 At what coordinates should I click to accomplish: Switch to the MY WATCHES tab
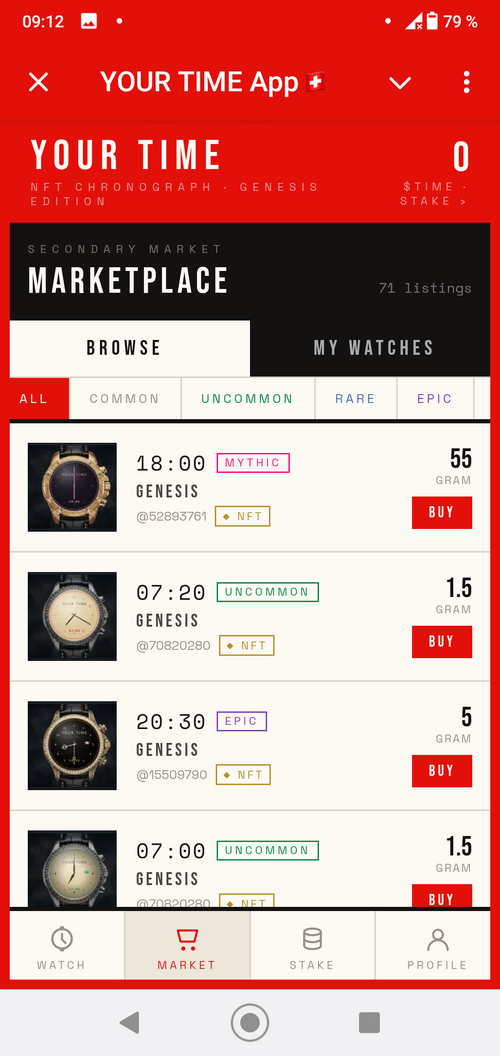click(373, 348)
